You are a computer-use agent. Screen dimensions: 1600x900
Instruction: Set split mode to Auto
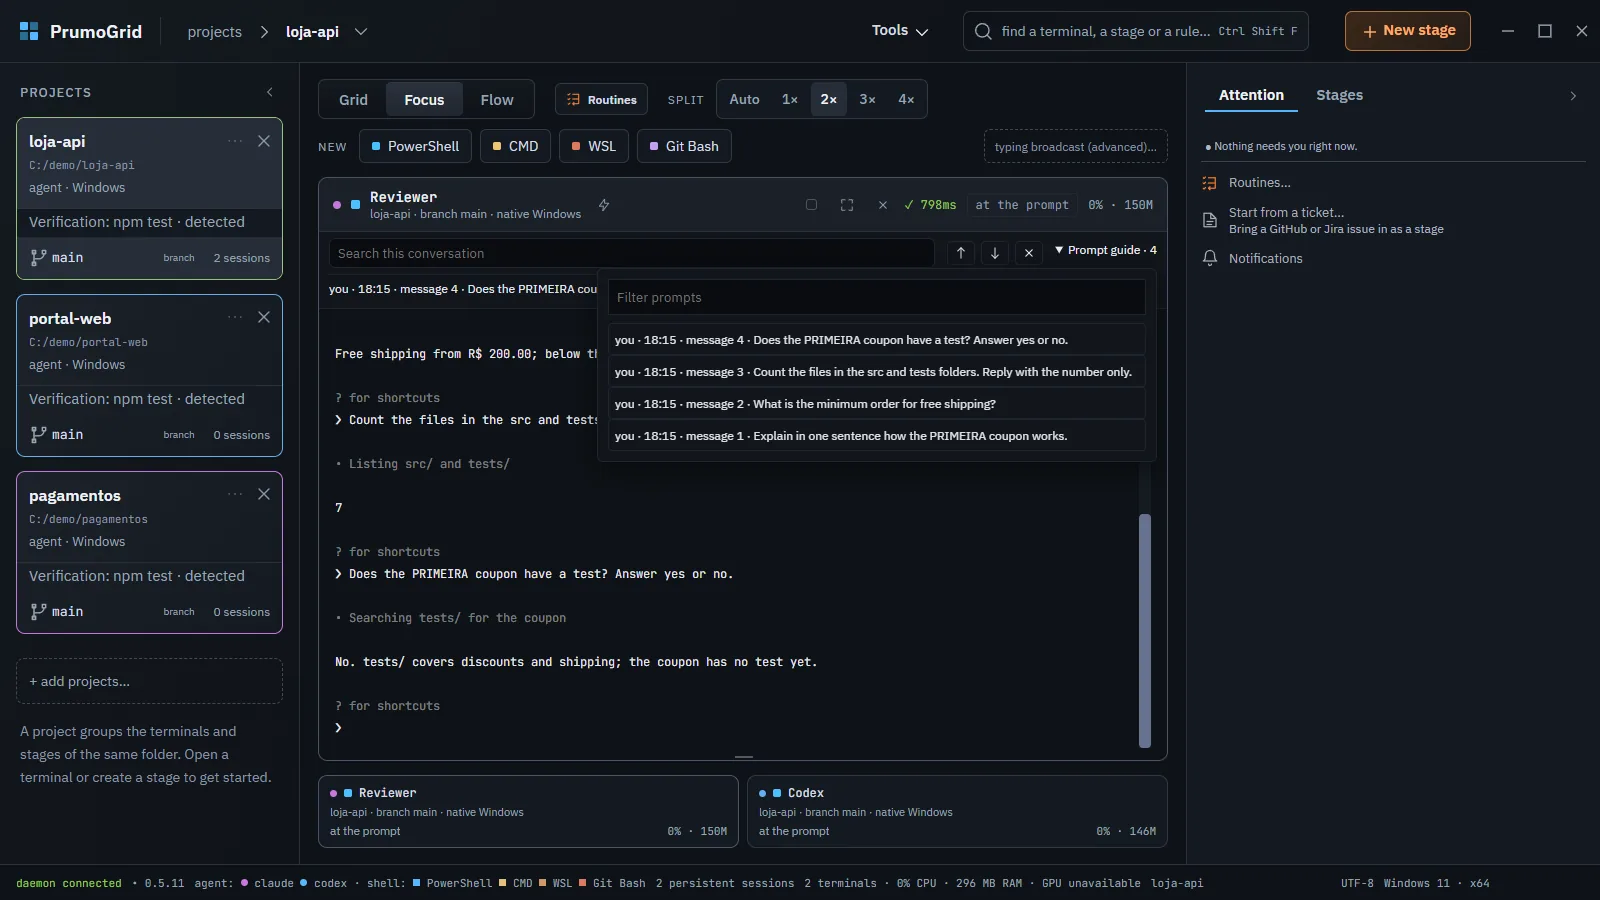(744, 99)
